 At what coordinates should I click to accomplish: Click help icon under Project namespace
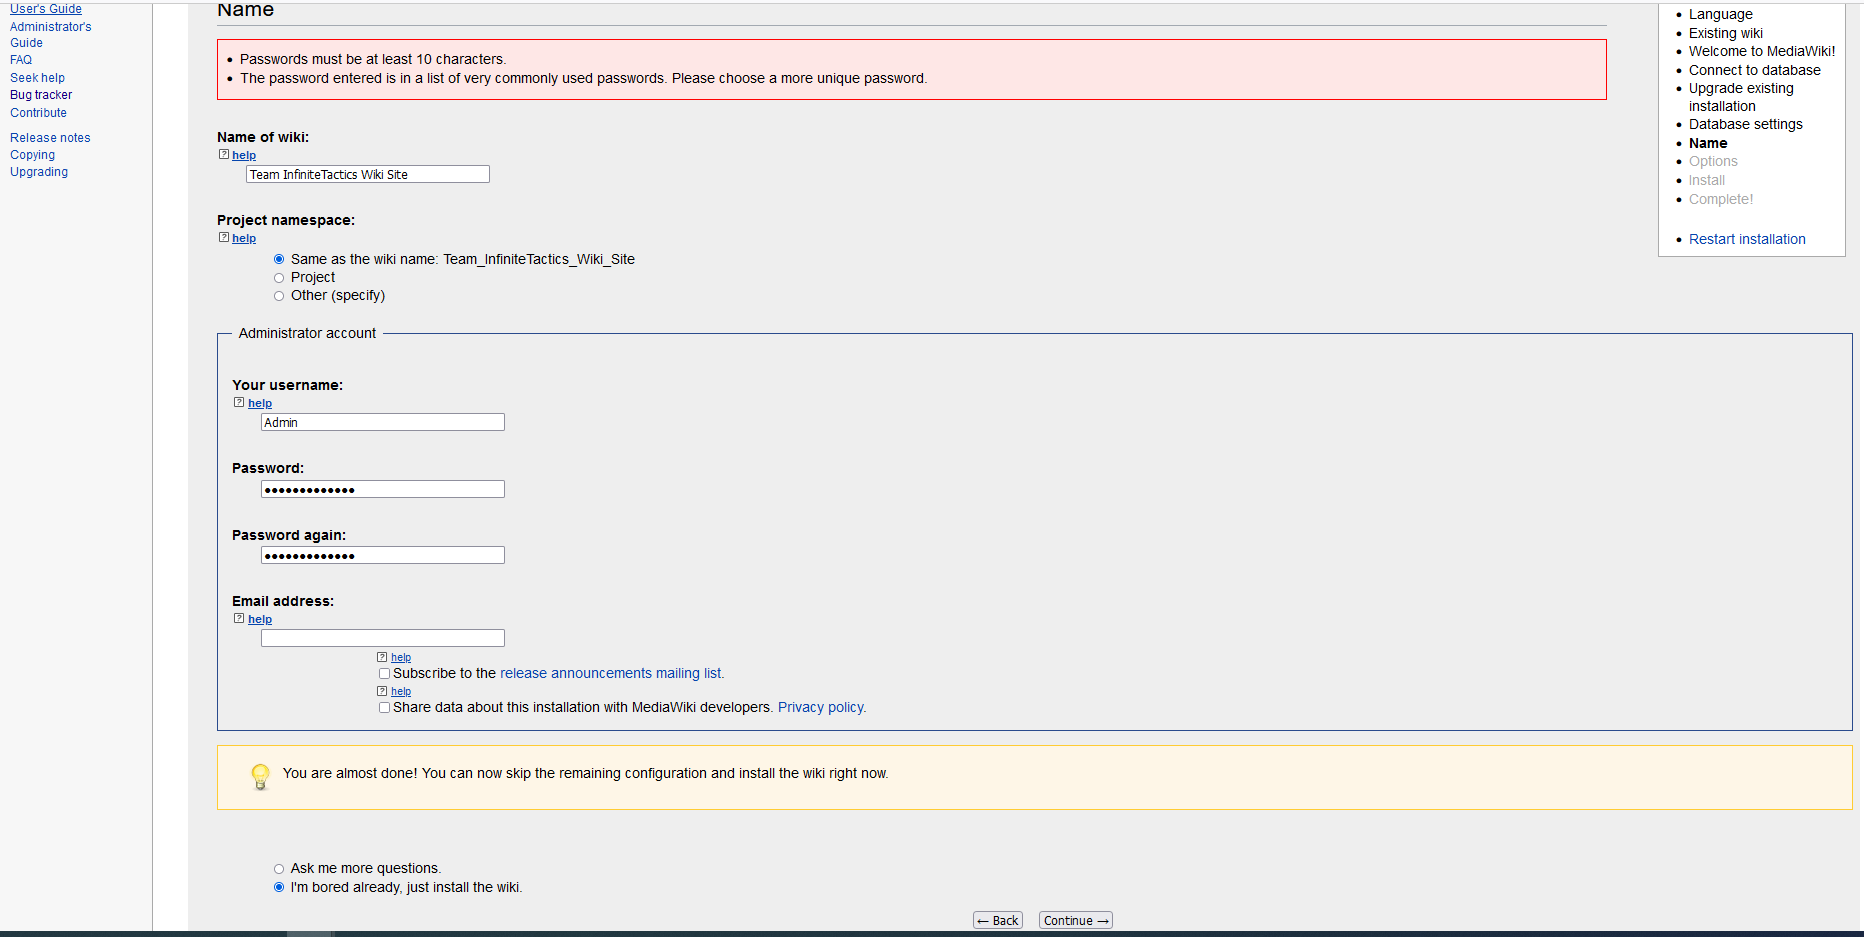pyautogui.click(x=224, y=238)
